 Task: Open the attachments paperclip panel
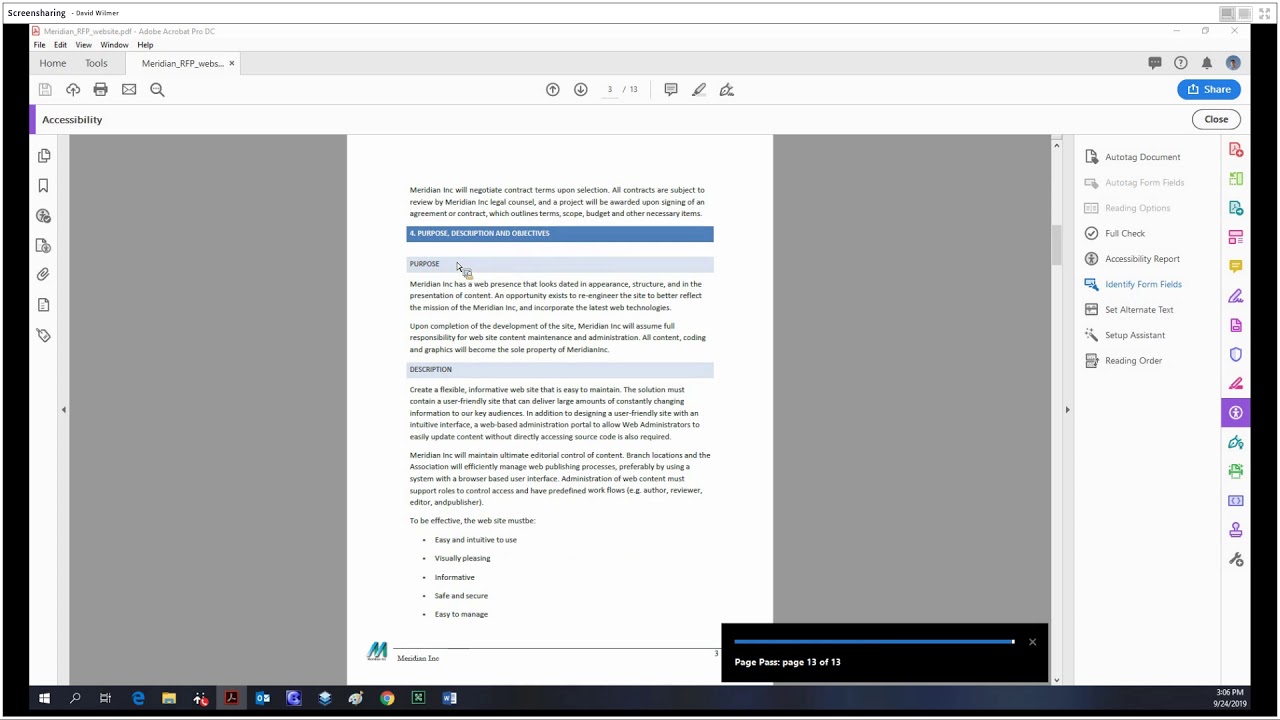[x=44, y=275]
